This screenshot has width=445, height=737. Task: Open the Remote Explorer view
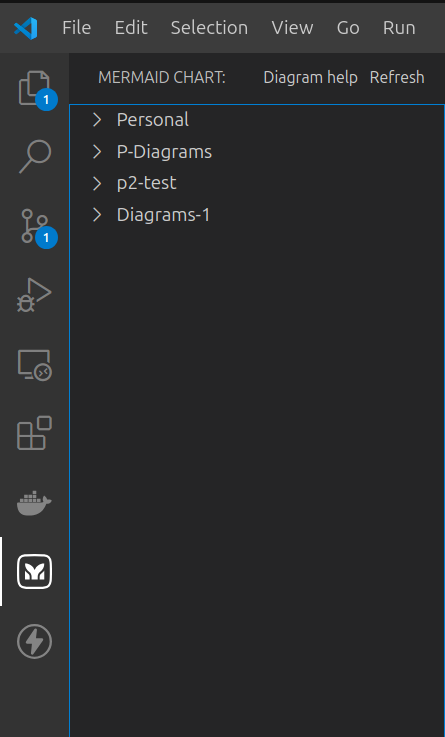34,365
